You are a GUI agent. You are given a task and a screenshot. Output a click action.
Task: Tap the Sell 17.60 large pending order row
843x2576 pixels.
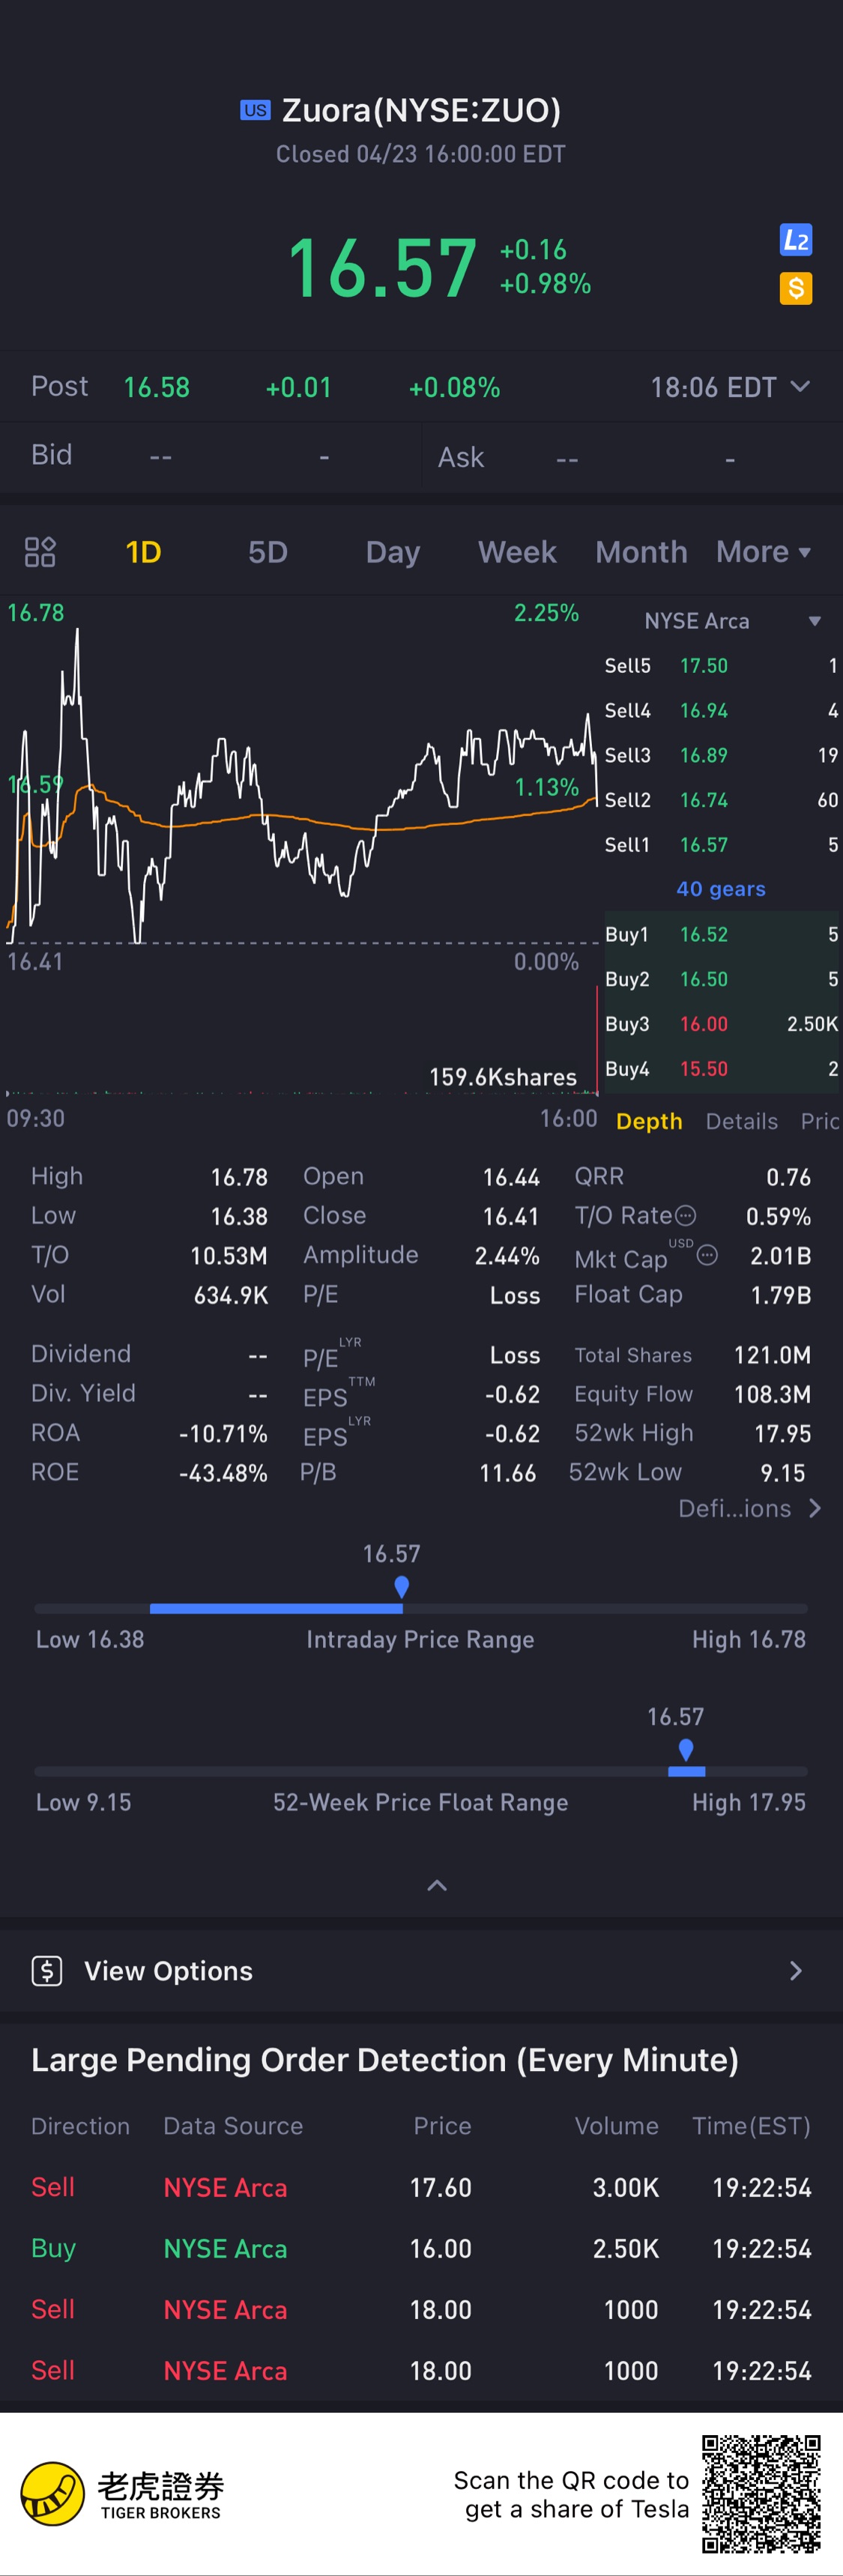421,2187
